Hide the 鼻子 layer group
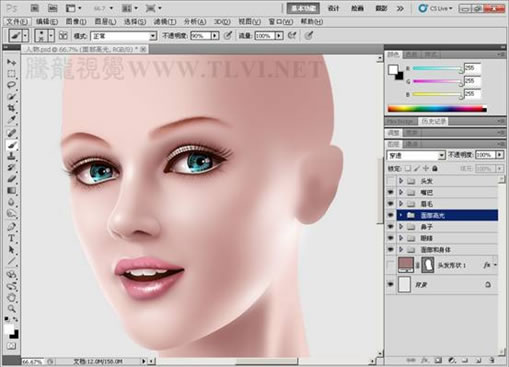The width and height of the screenshot is (509, 367). pyautogui.click(x=390, y=227)
